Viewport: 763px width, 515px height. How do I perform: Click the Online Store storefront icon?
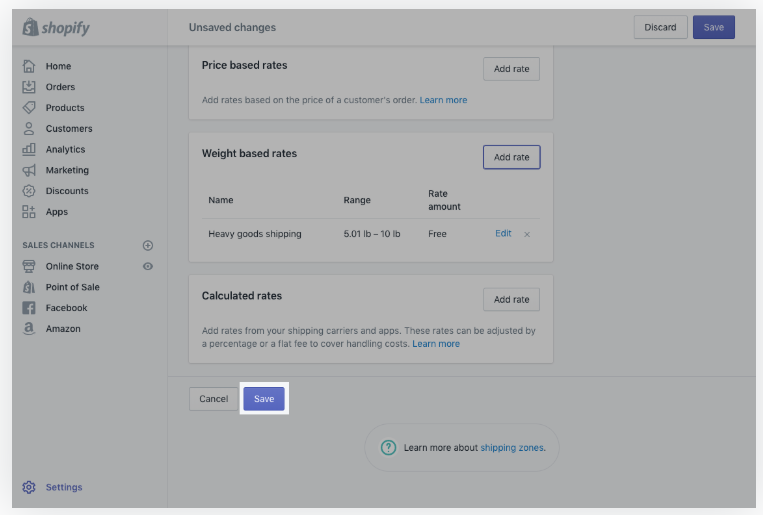point(29,266)
